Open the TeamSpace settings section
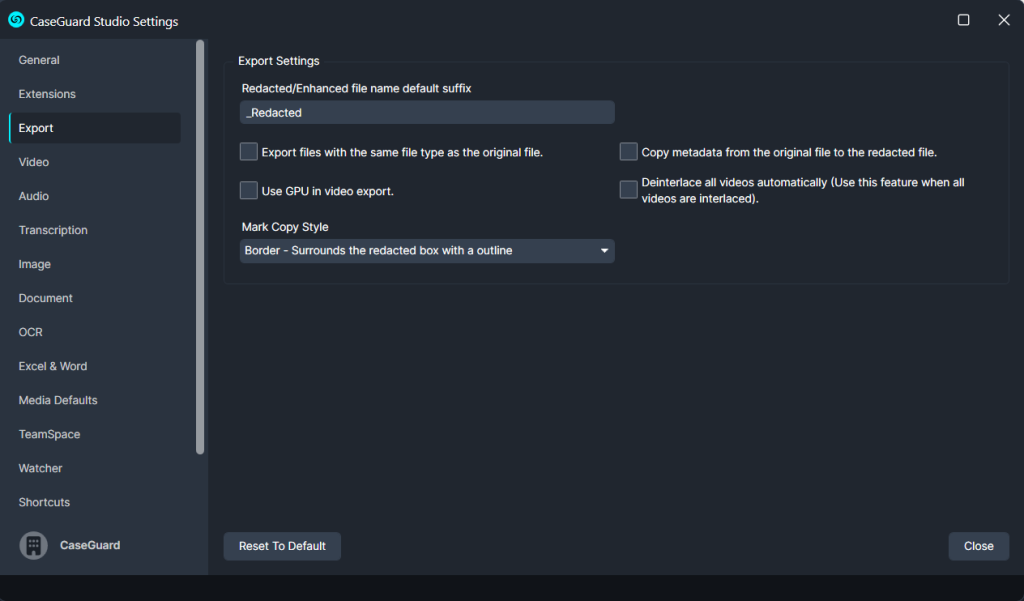Viewport: 1024px width, 601px height. (49, 434)
